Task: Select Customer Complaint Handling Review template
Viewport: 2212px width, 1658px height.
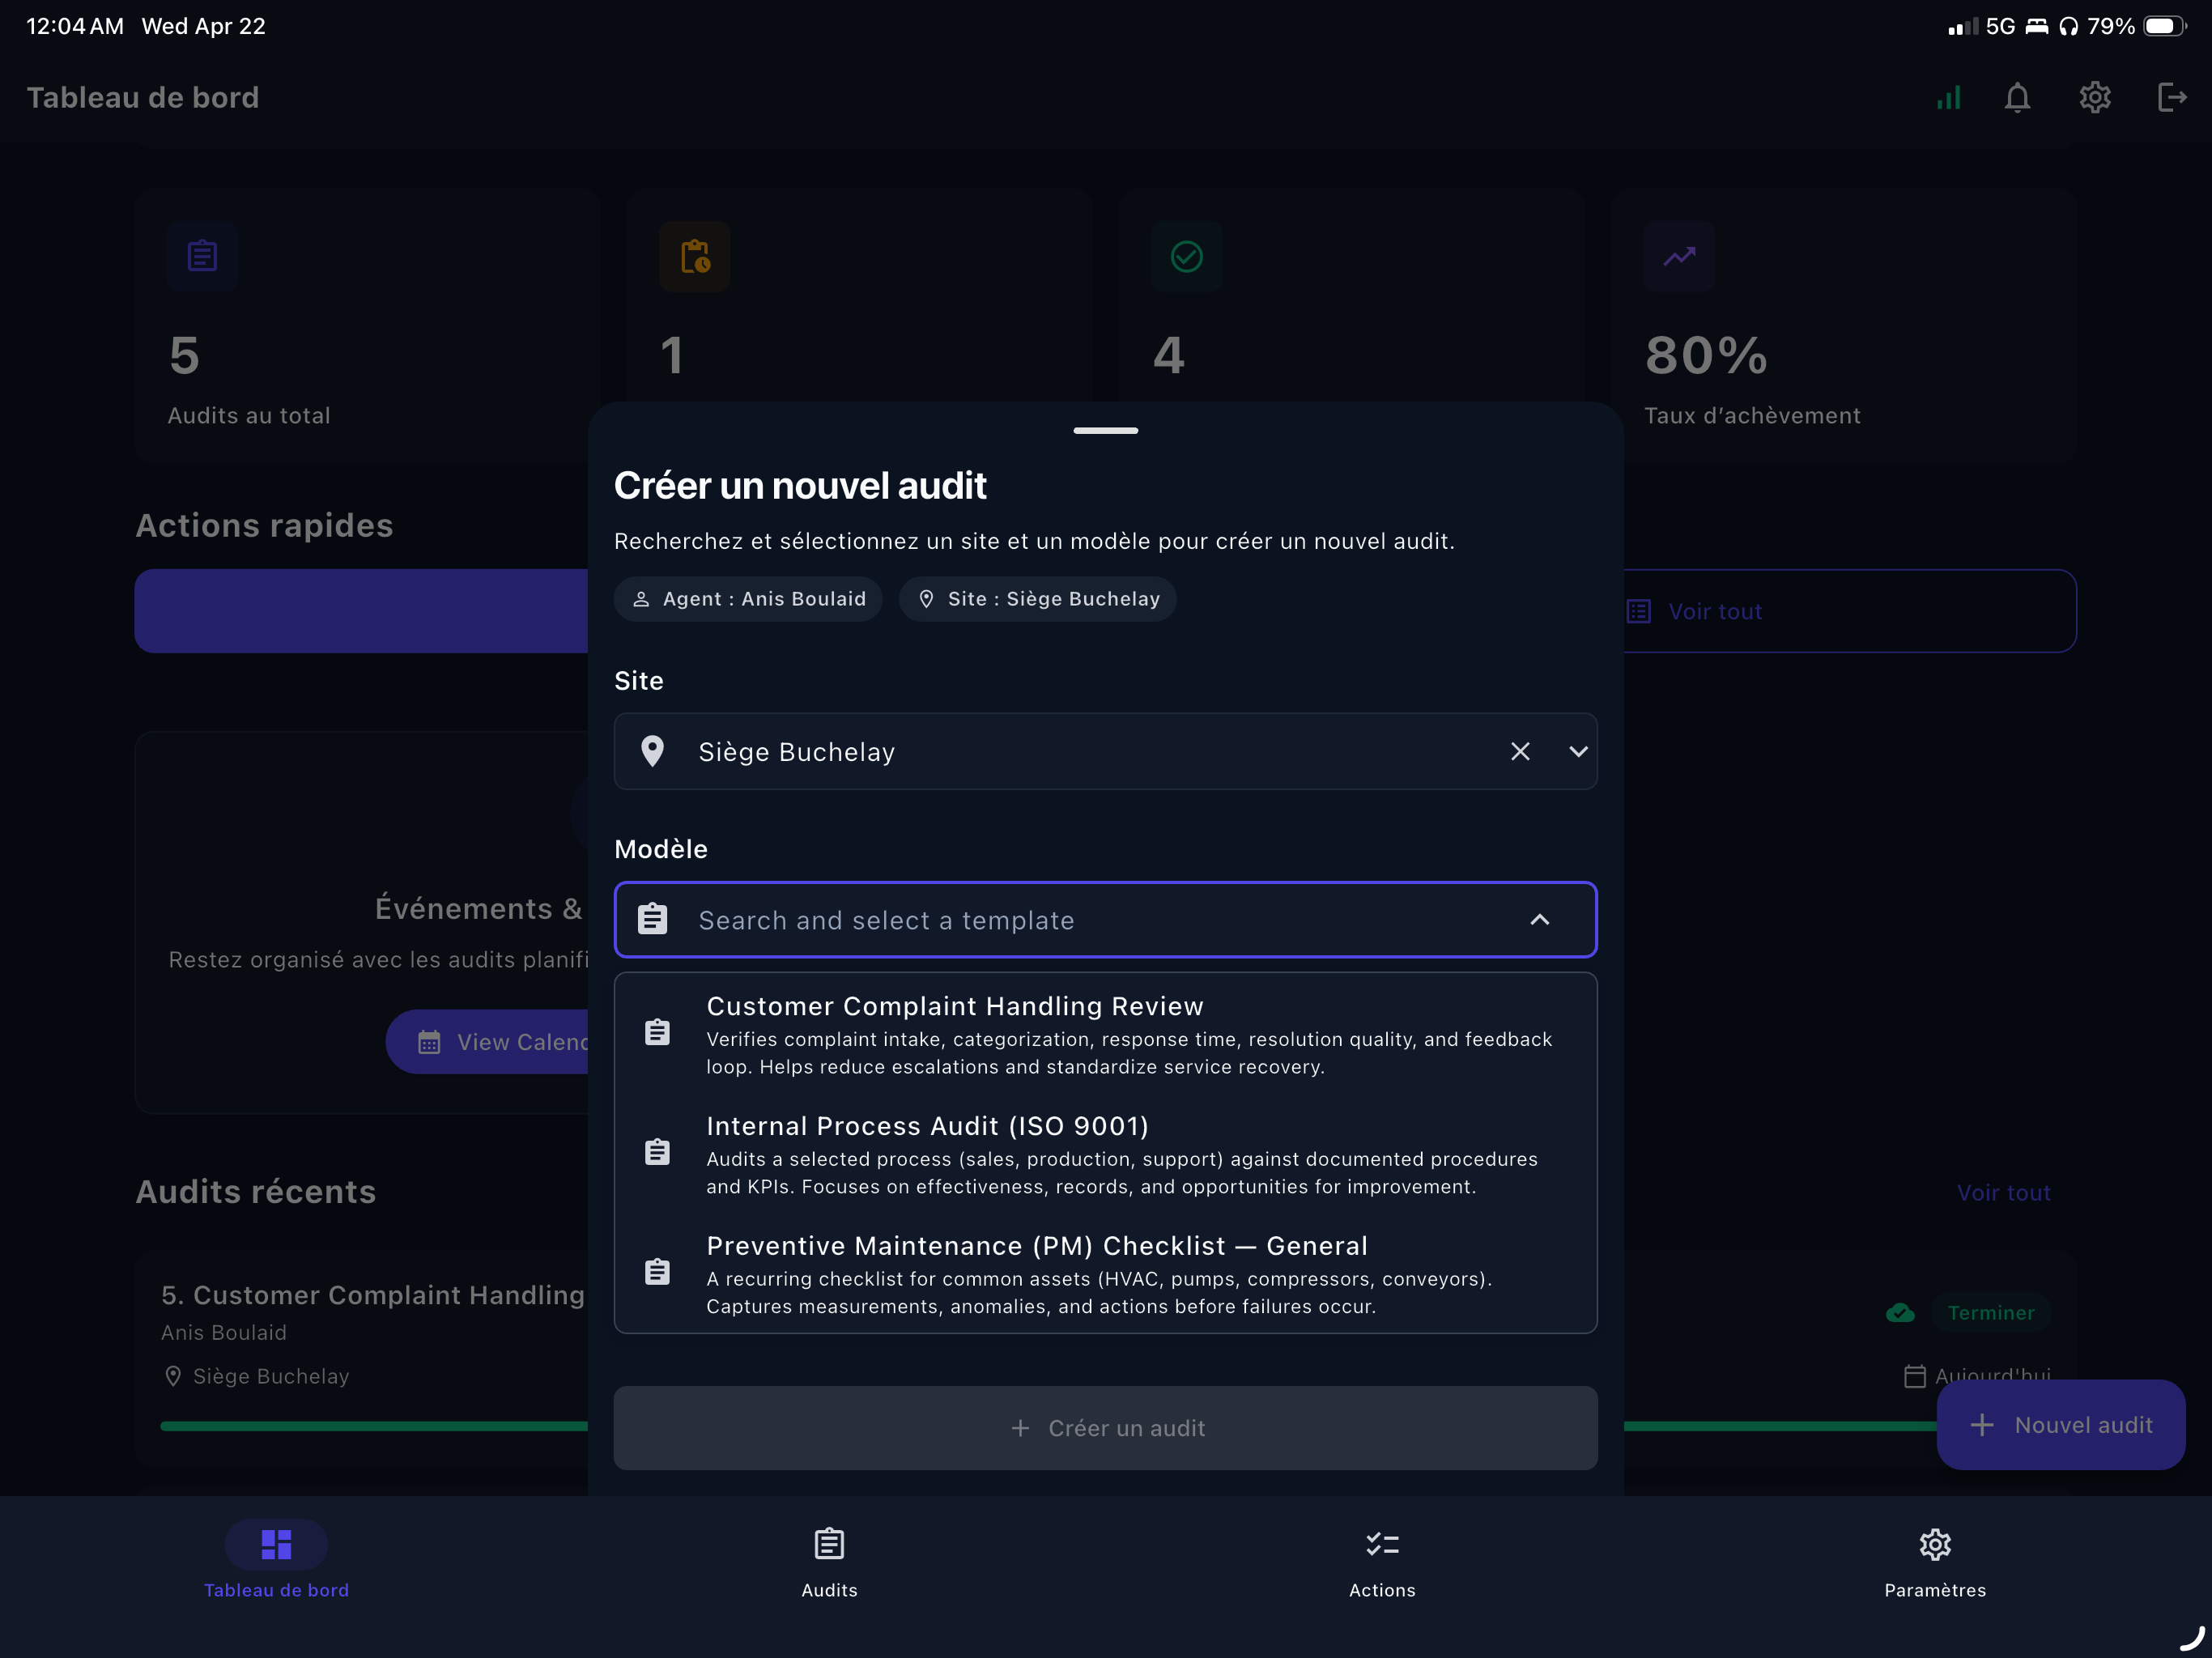Action: click(x=1105, y=1034)
